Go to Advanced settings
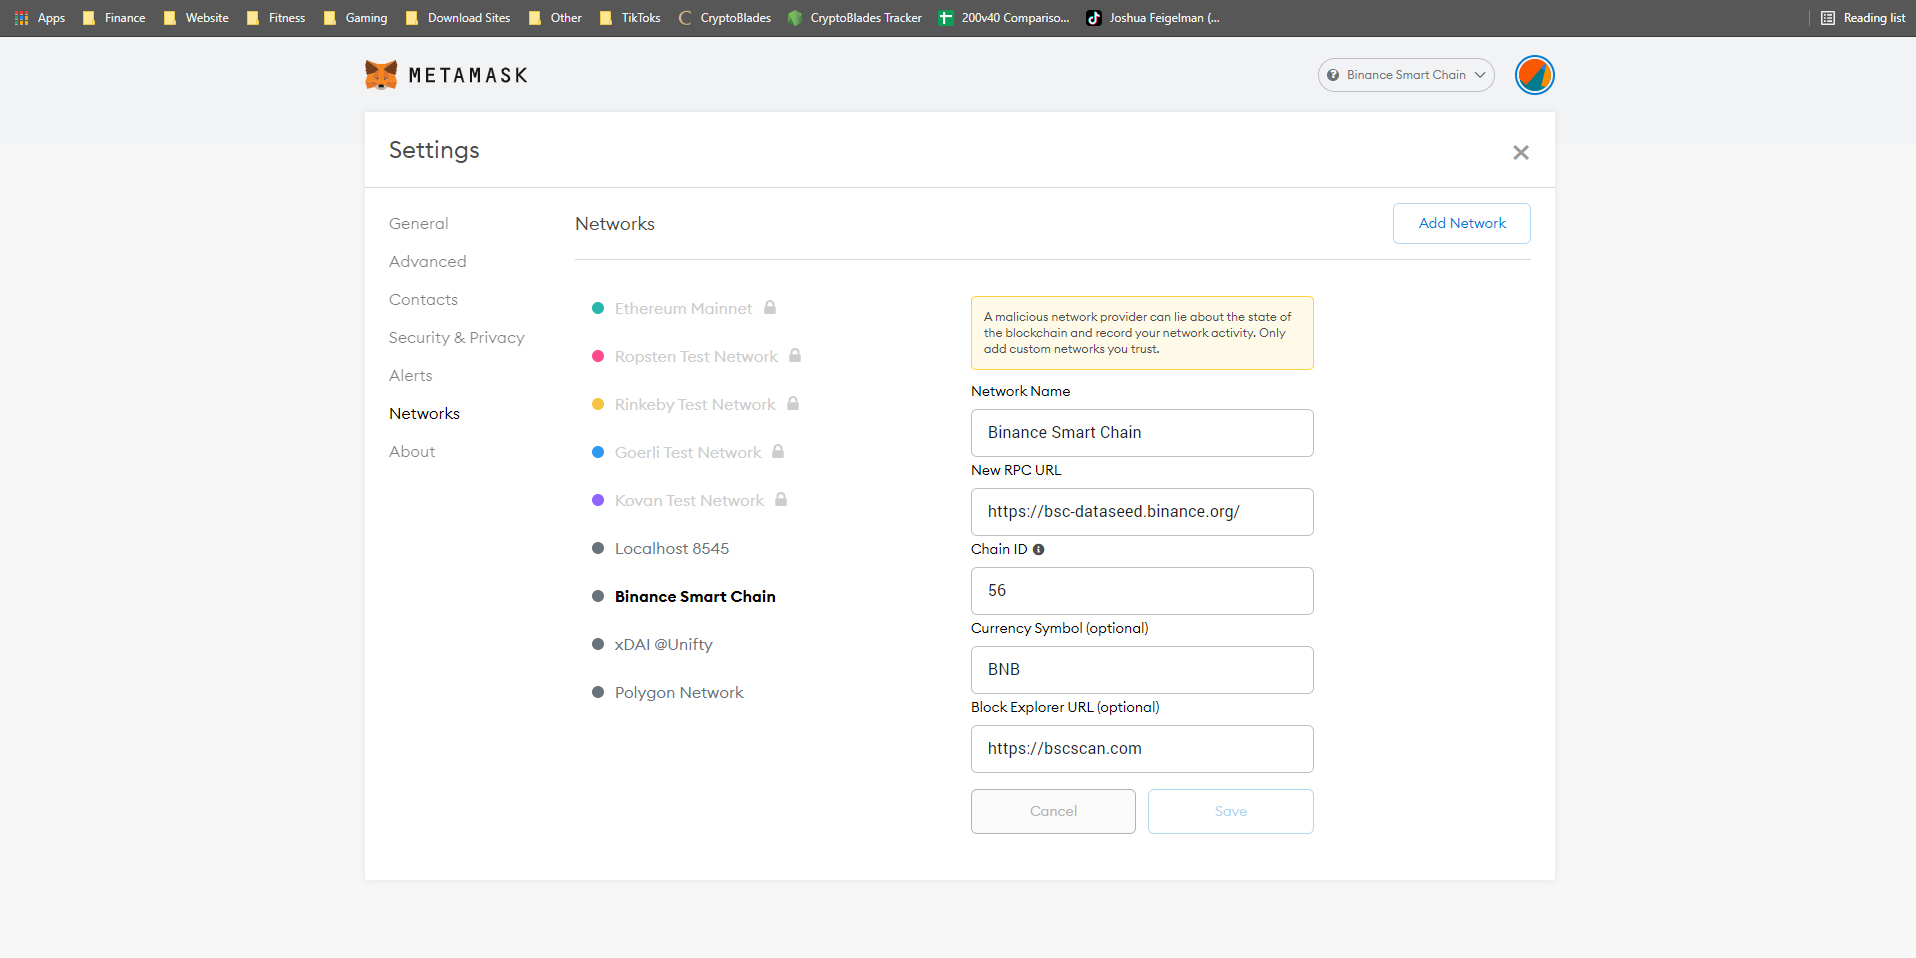The height and width of the screenshot is (958, 1916). [427, 261]
